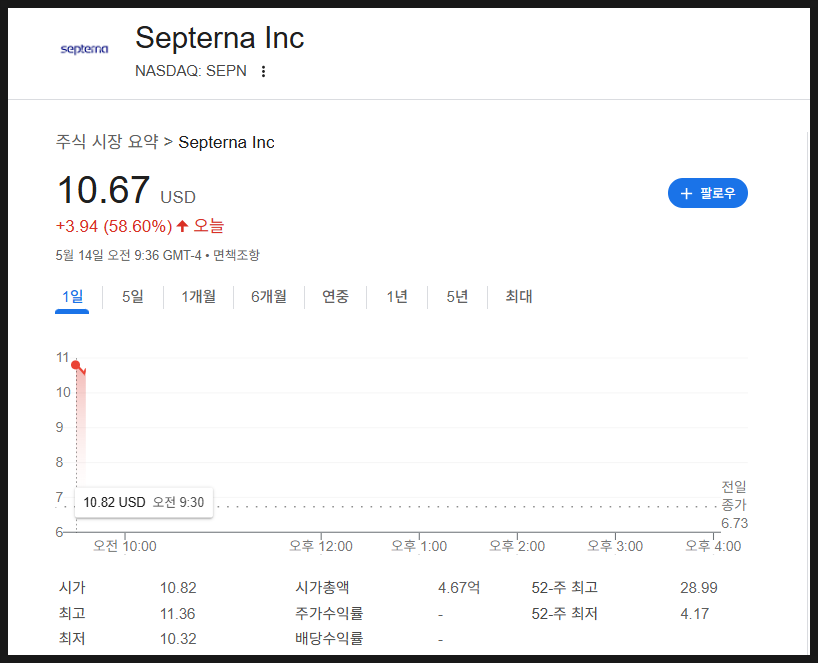818x663 pixels.
Task: Click the blue 팔로우 follow button
Action: 707,193
